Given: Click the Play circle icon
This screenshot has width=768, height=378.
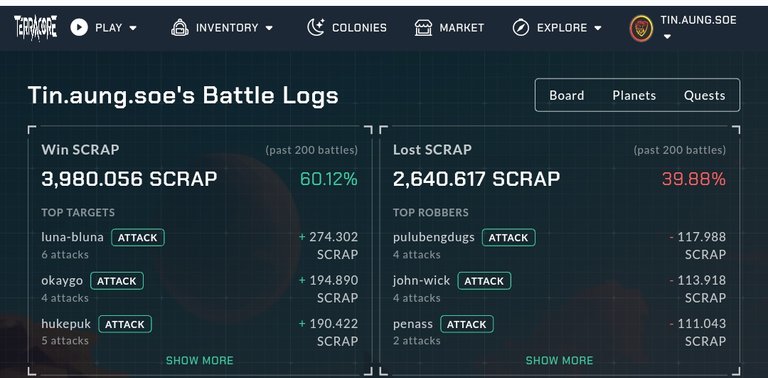Looking at the screenshot, I should [79, 27].
